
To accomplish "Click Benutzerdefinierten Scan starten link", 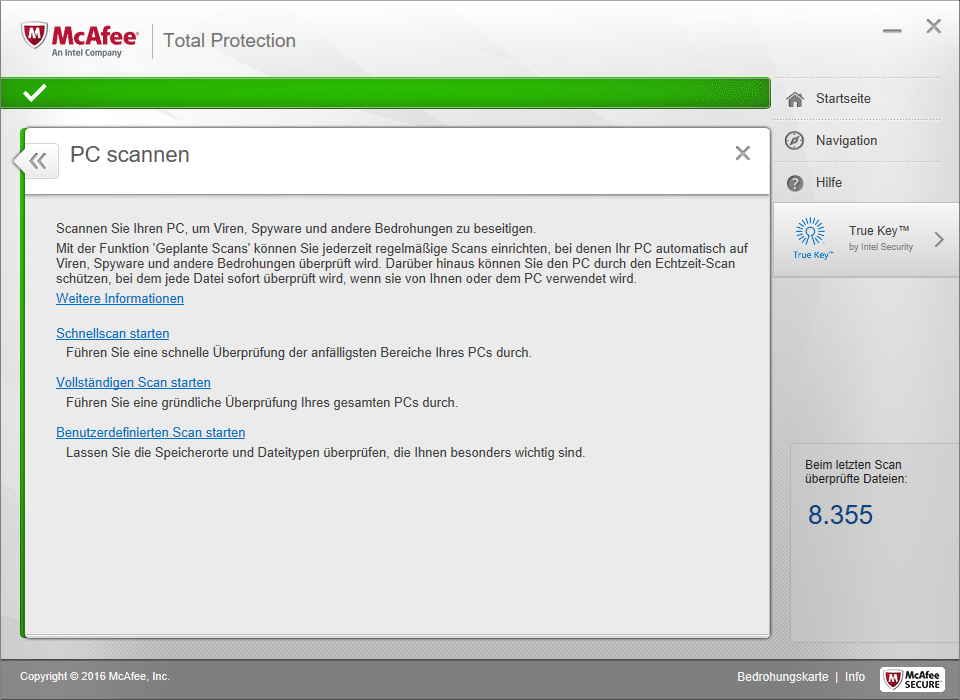I will coord(150,433).
